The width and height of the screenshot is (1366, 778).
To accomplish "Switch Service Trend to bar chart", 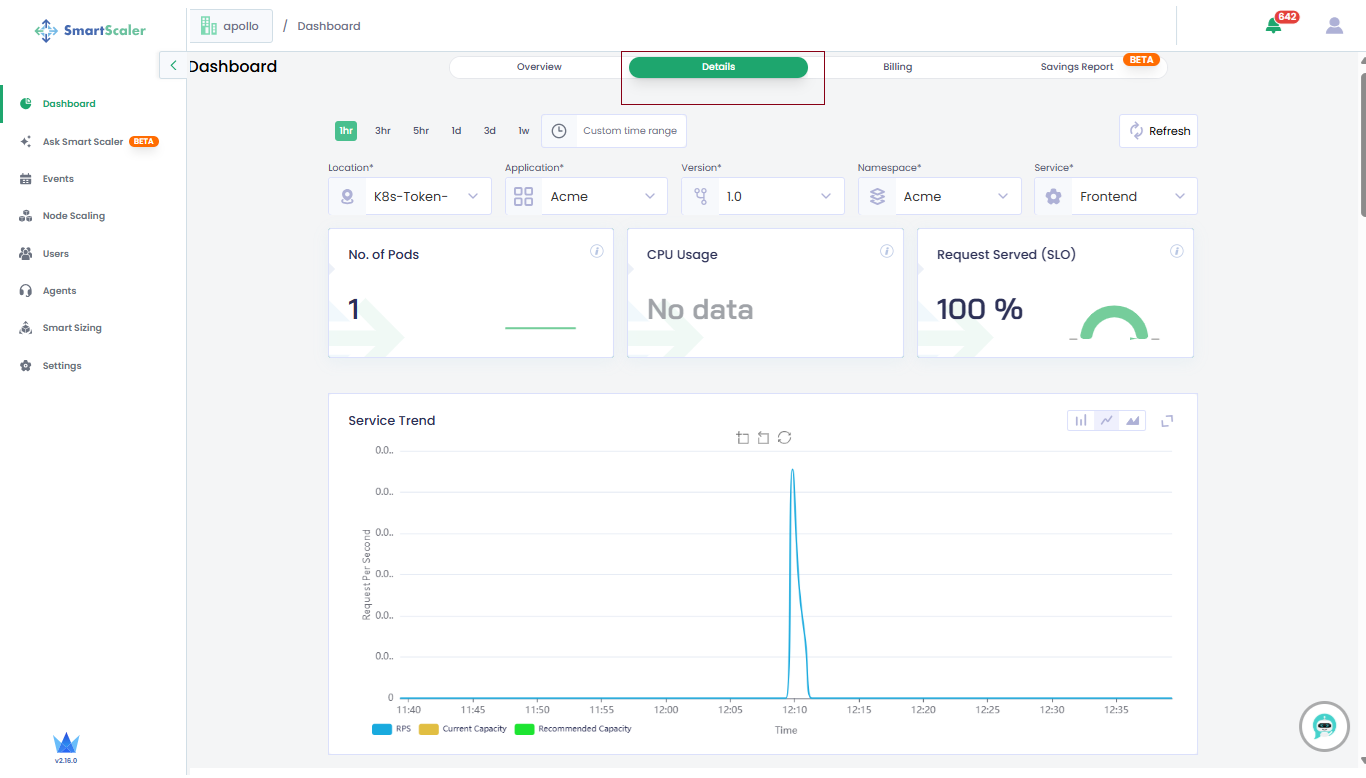I will coord(1081,421).
